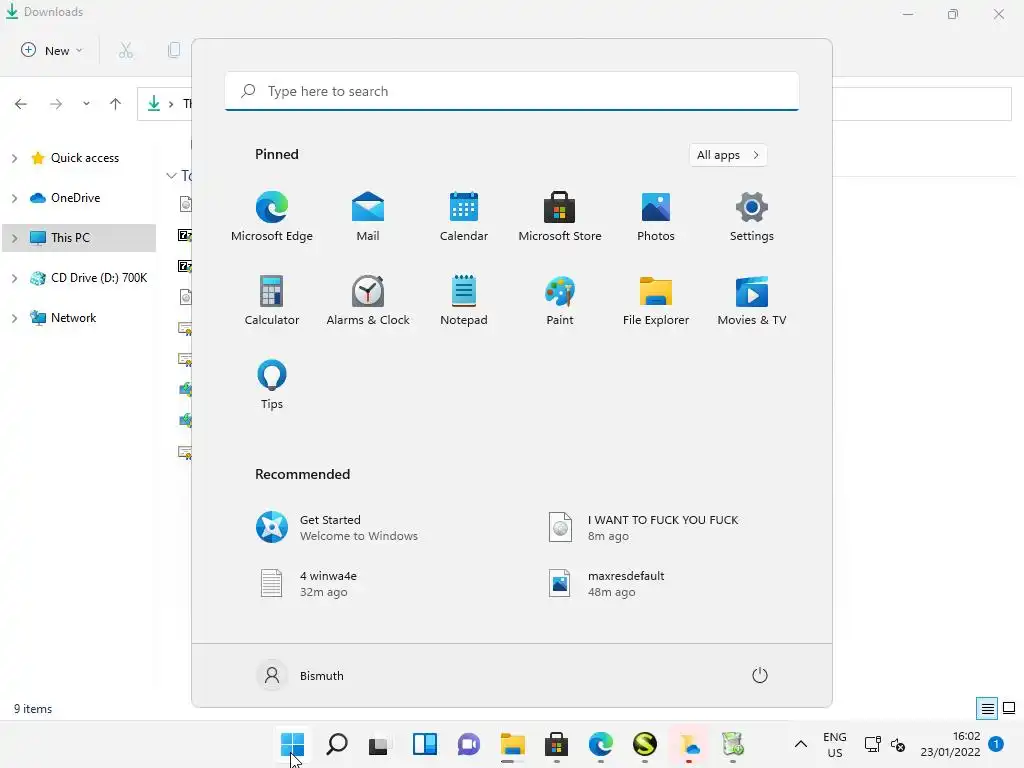Viewport: 1024px width, 768px height.
Task: Launch the Photos app
Action: pyautogui.click(x=656, y=216)
